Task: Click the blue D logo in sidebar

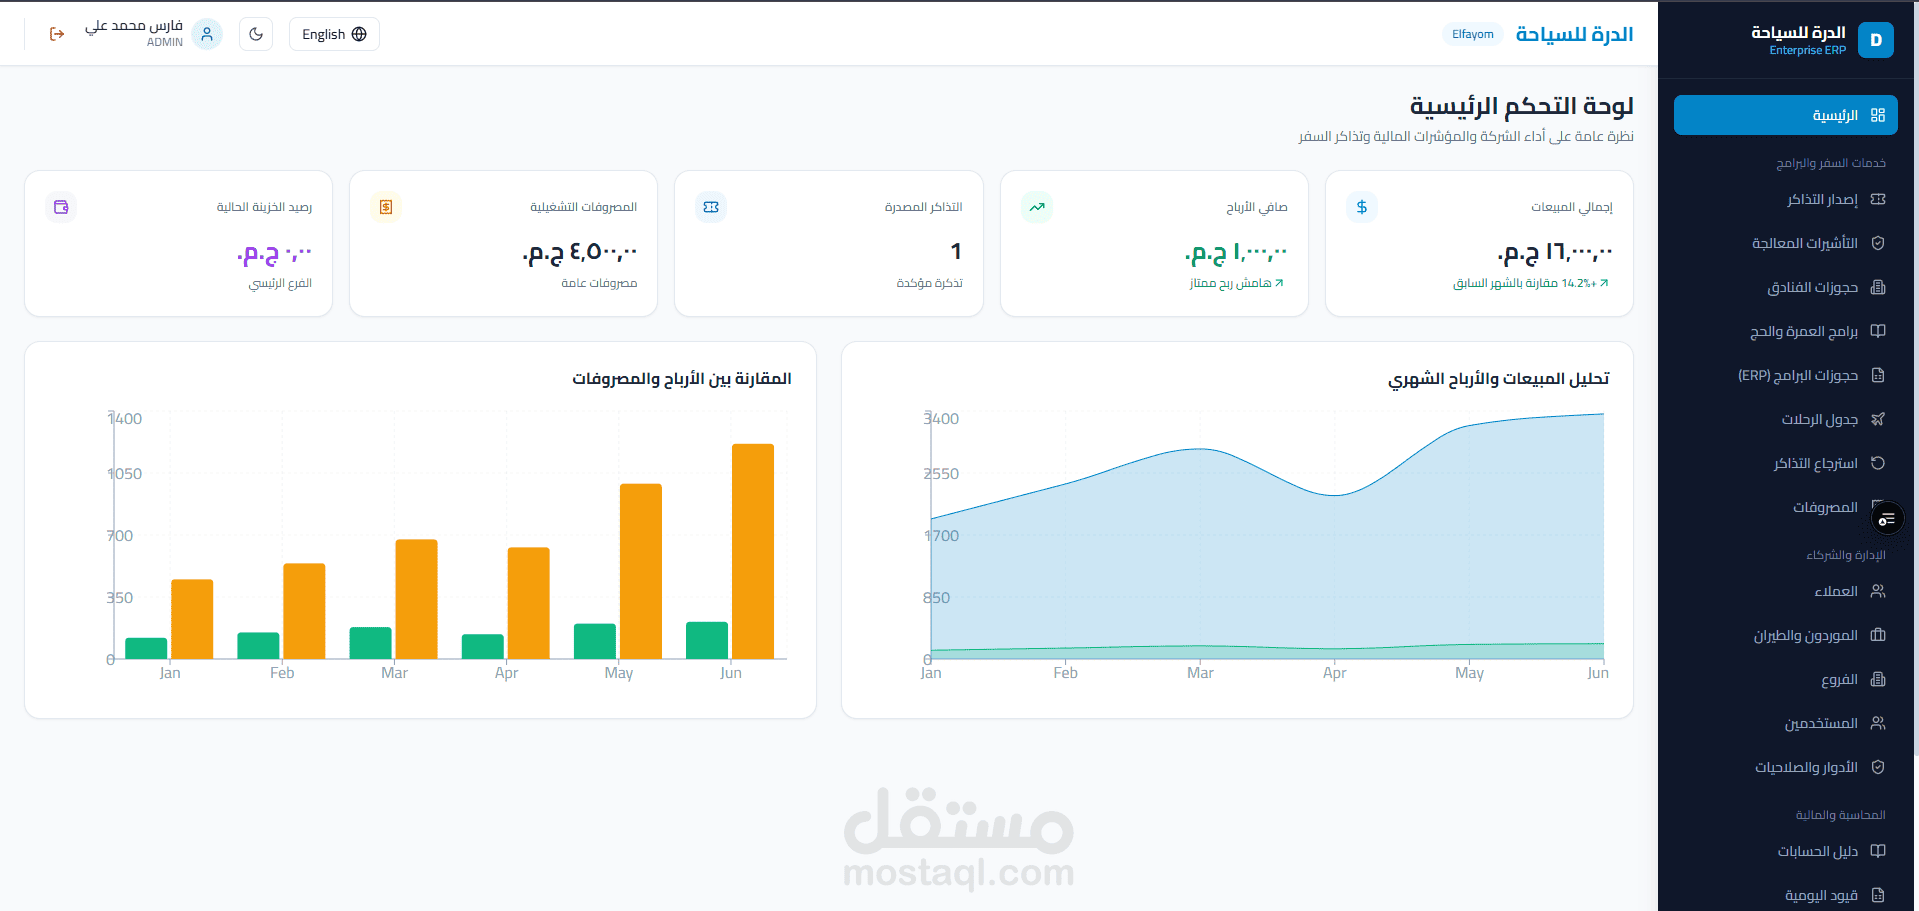Action: coord(1875,40)
